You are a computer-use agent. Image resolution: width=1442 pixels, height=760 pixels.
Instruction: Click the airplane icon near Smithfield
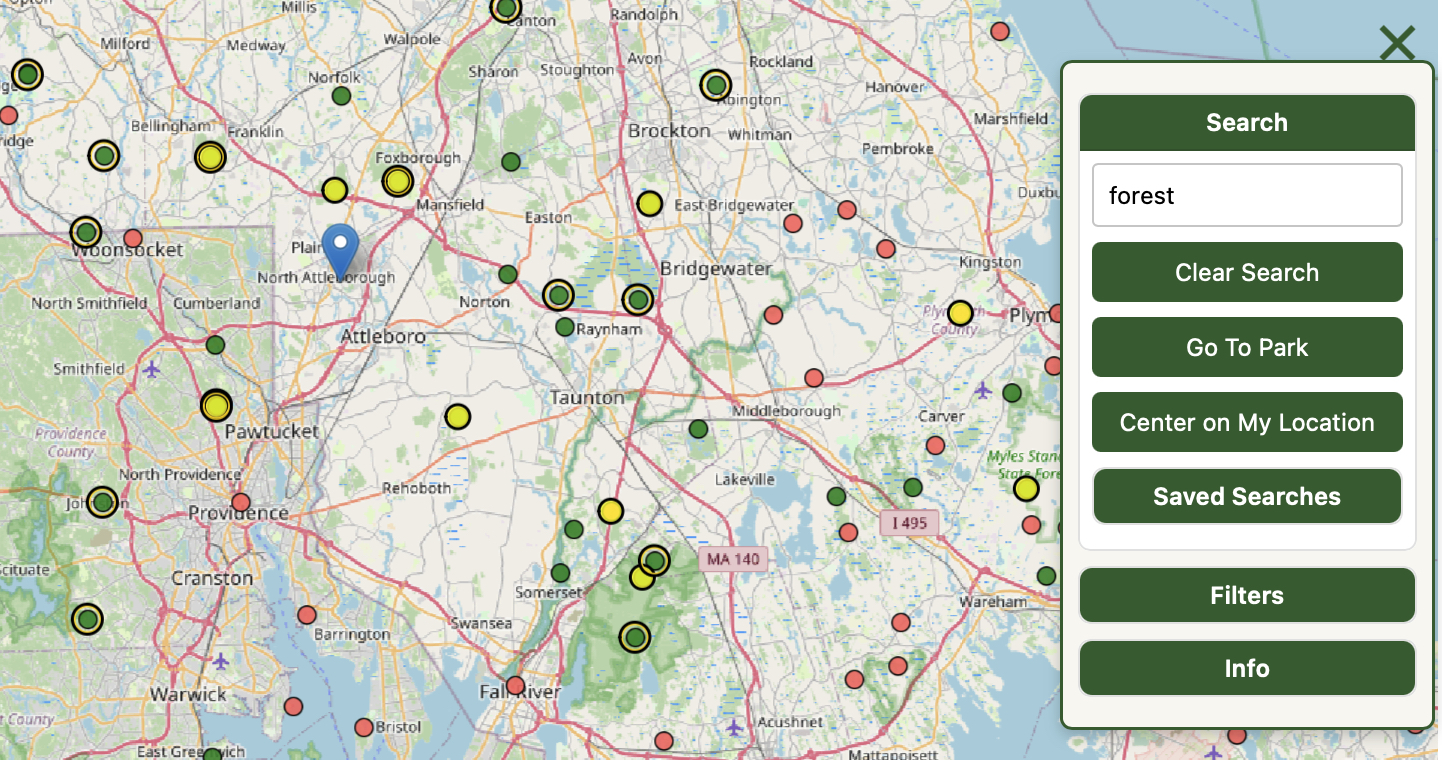pos(151,370)
